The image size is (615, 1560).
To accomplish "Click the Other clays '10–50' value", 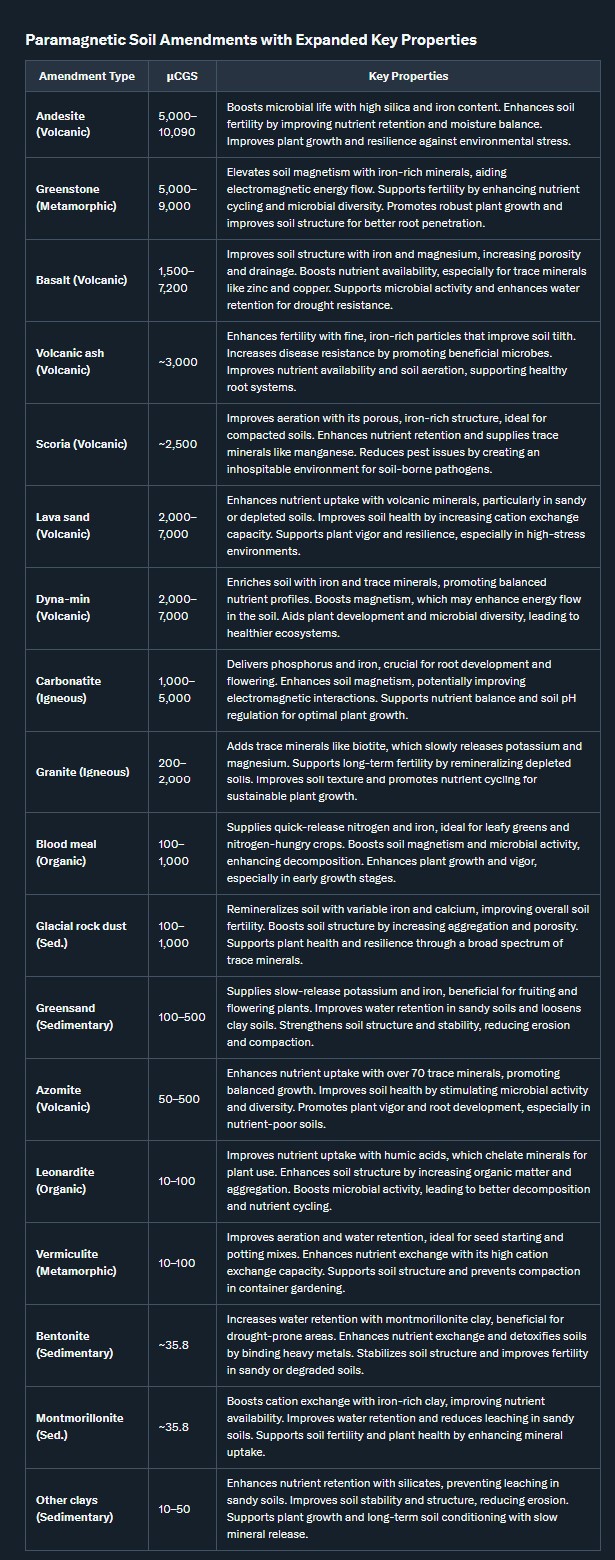I will coord(177,1508).
